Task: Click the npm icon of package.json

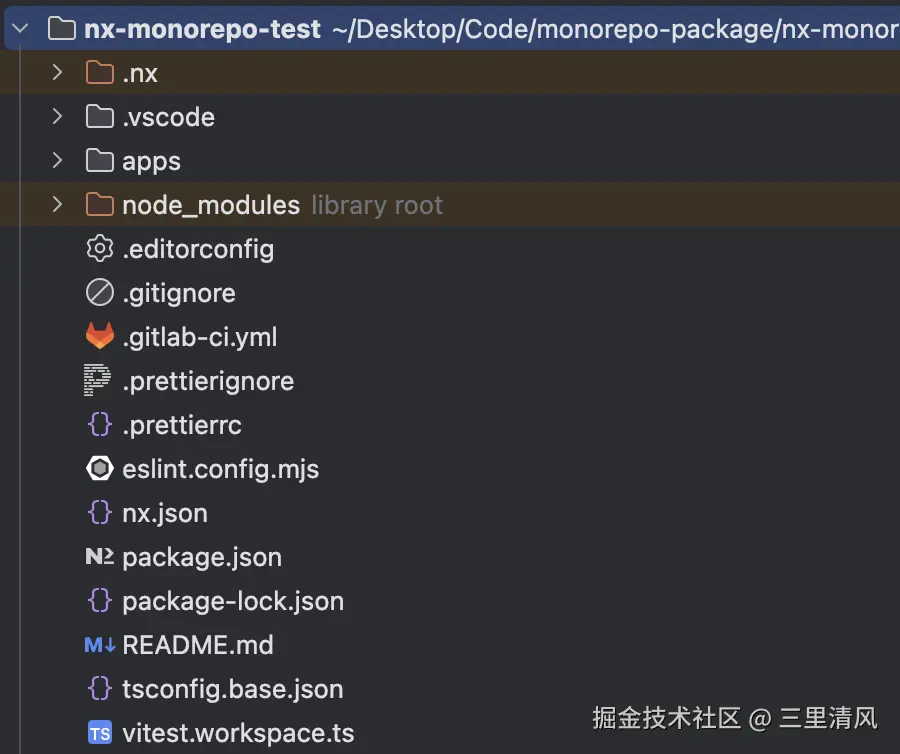Action: (100, 556)
